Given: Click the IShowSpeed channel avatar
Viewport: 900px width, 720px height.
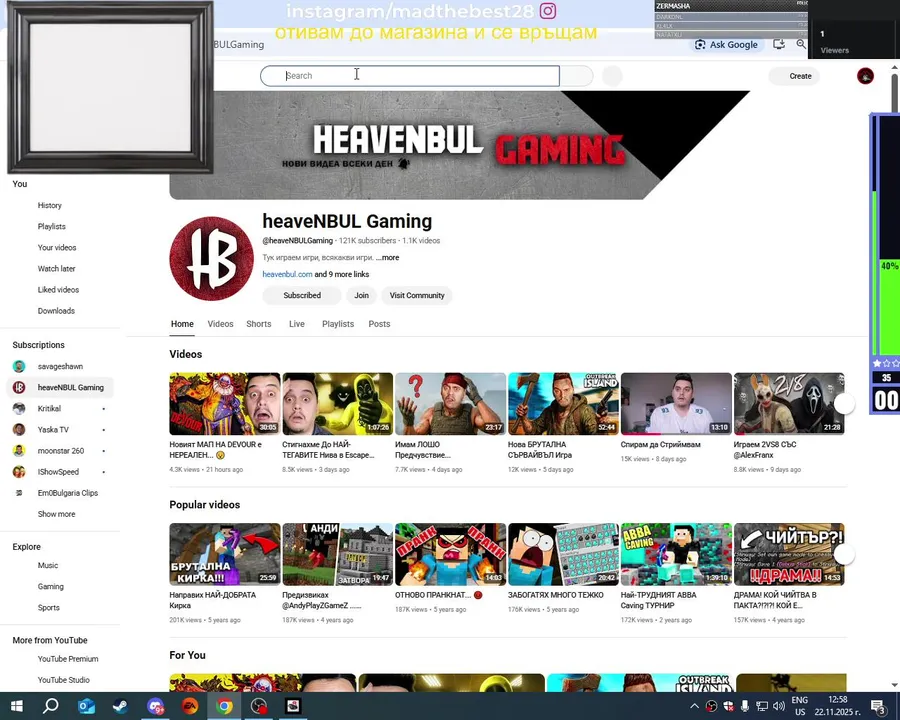Looking at the screenshot, I should click(x=19, y=472).
